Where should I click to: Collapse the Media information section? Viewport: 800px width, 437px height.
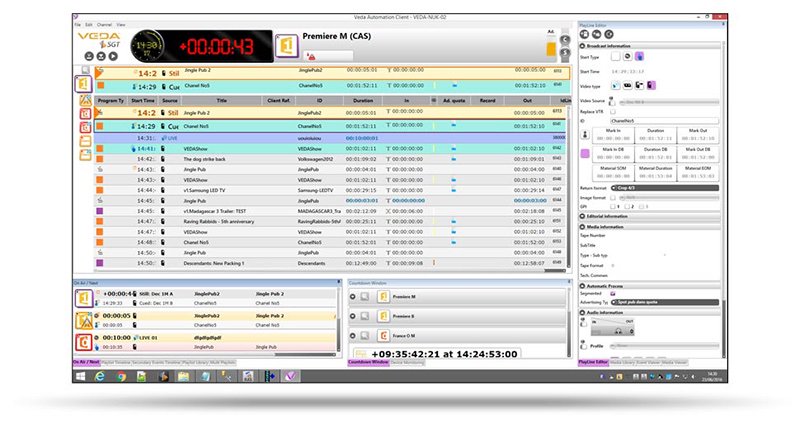582,226
